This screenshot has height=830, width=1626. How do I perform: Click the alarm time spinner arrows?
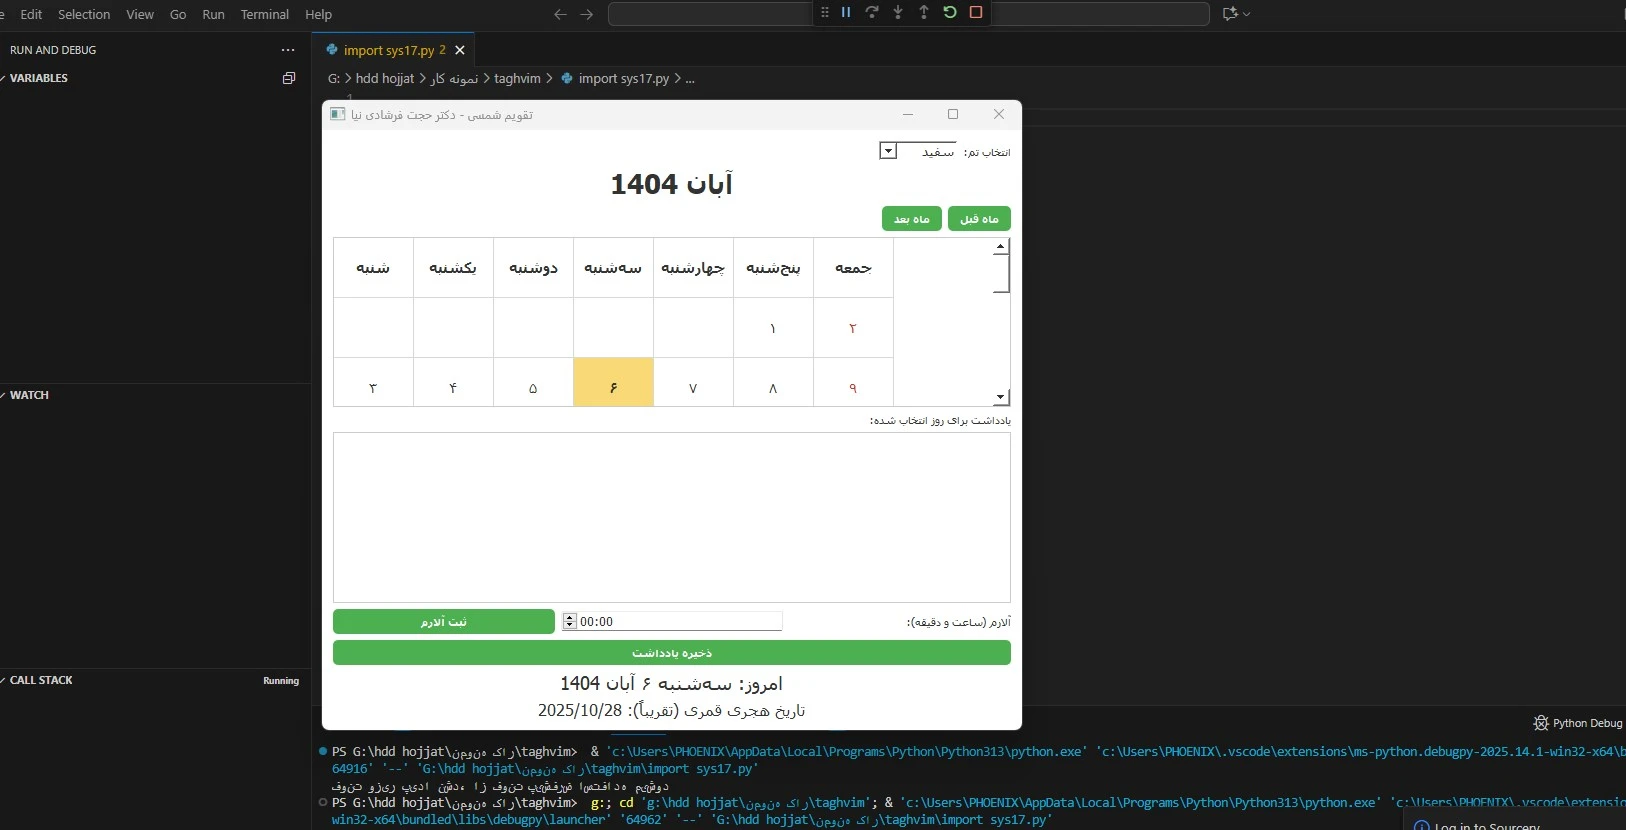point(570,621)
